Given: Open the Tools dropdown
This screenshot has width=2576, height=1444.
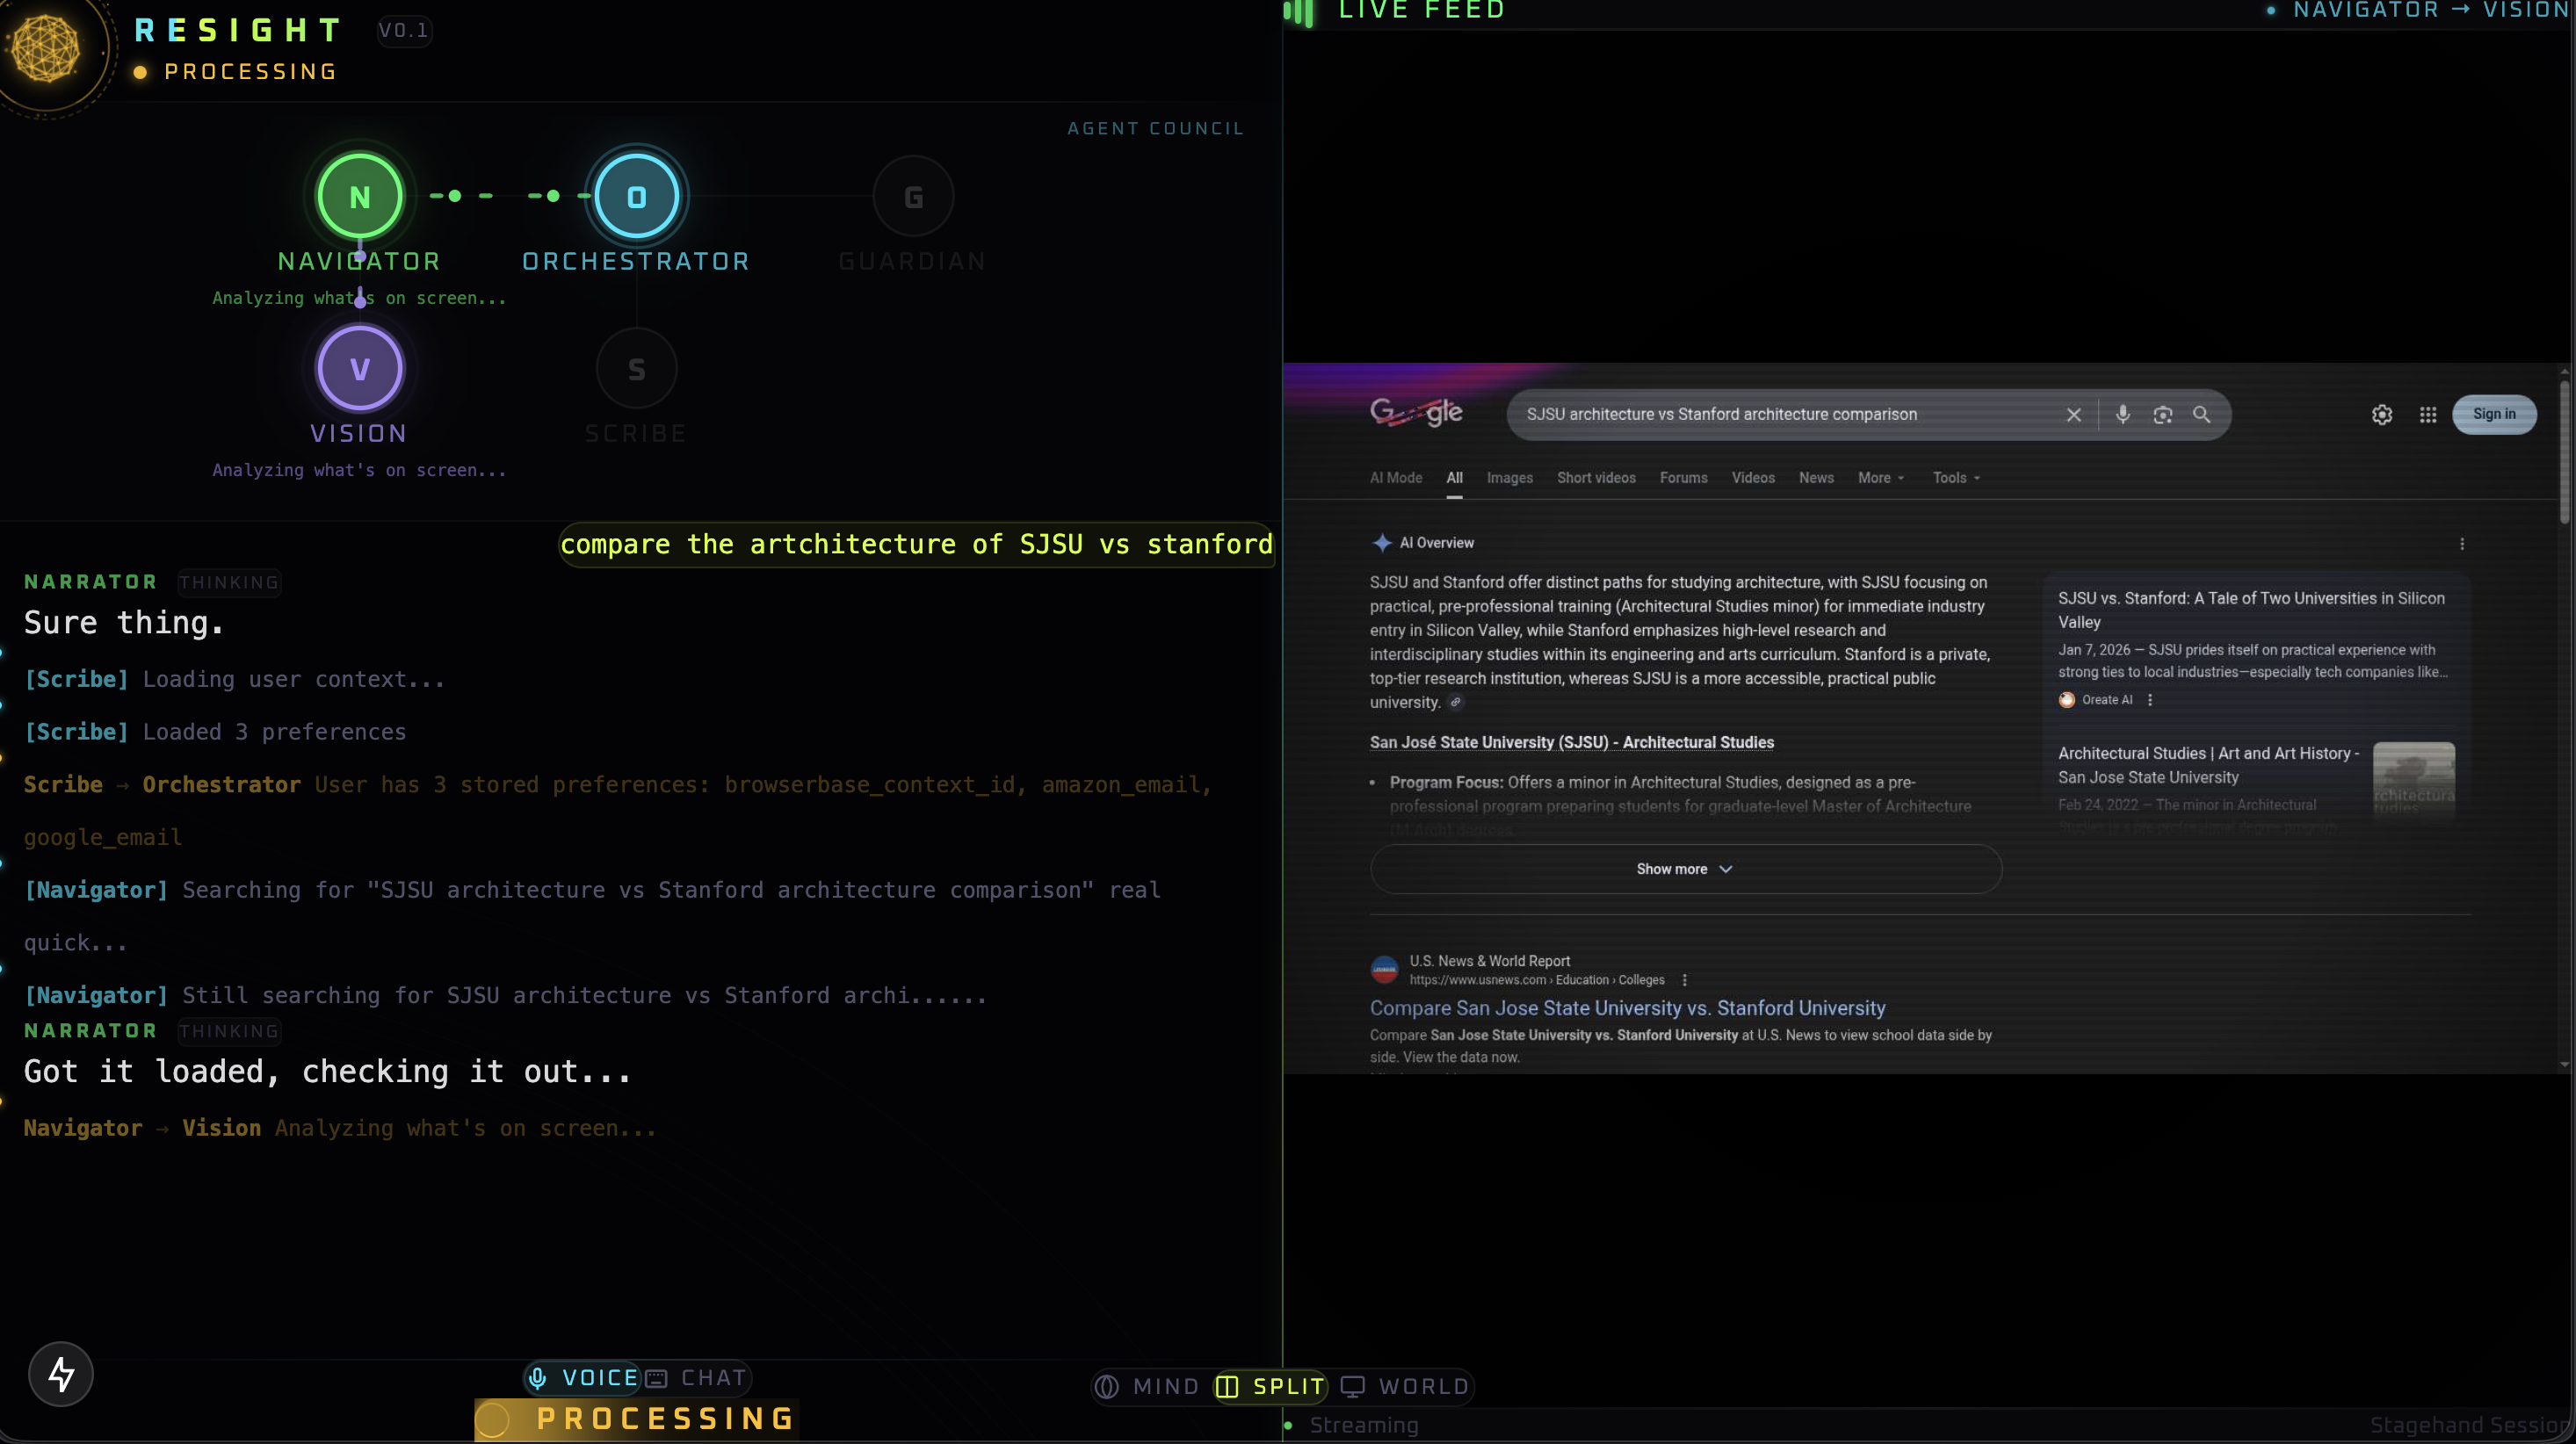Looking at the screenshot, I should 1955,478.
